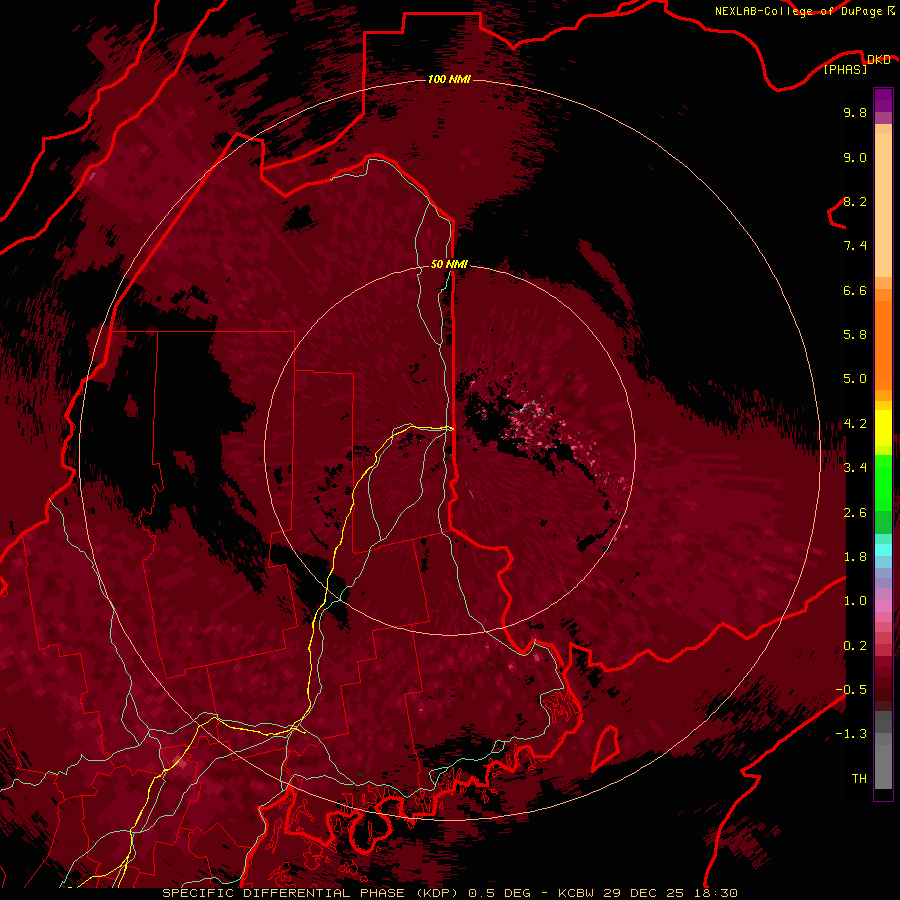Screen dimensions: 900x900
Task: Click the -1.3 value on the color scale
Action: [x=851, y=734]
